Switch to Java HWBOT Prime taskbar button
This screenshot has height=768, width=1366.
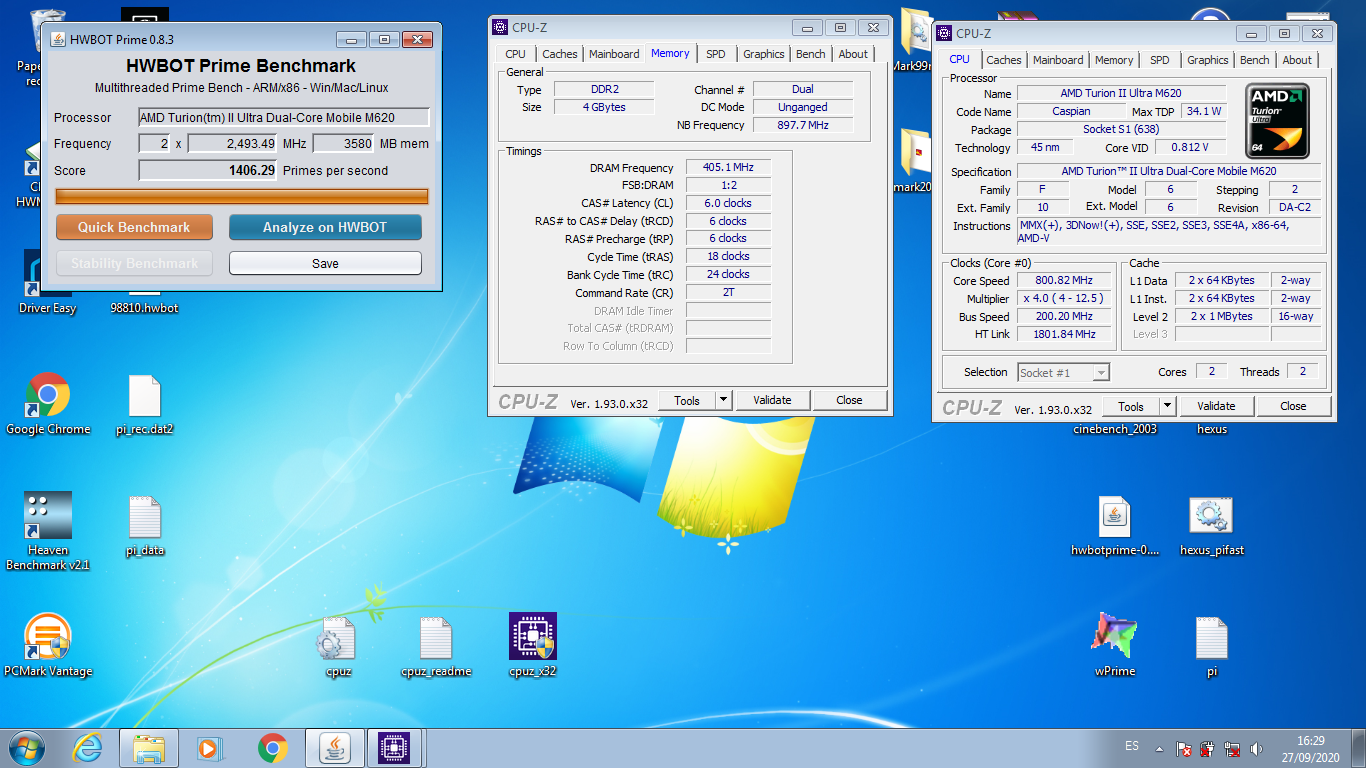pyautogui.click(x=334, y=747)
